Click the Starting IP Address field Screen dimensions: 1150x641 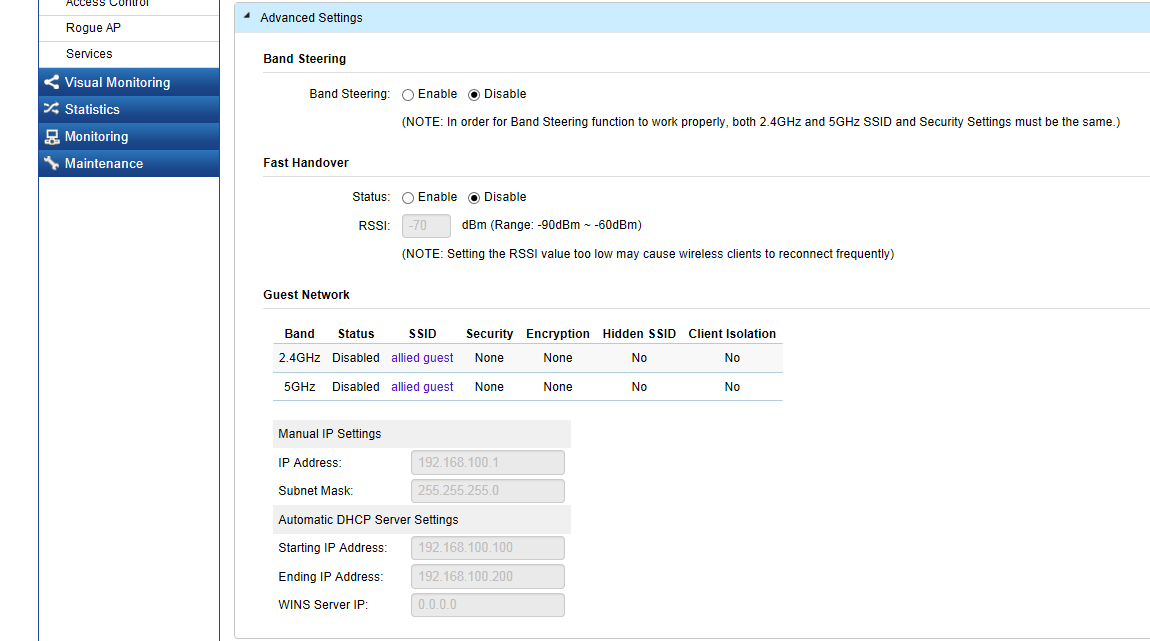click(487, 548)
